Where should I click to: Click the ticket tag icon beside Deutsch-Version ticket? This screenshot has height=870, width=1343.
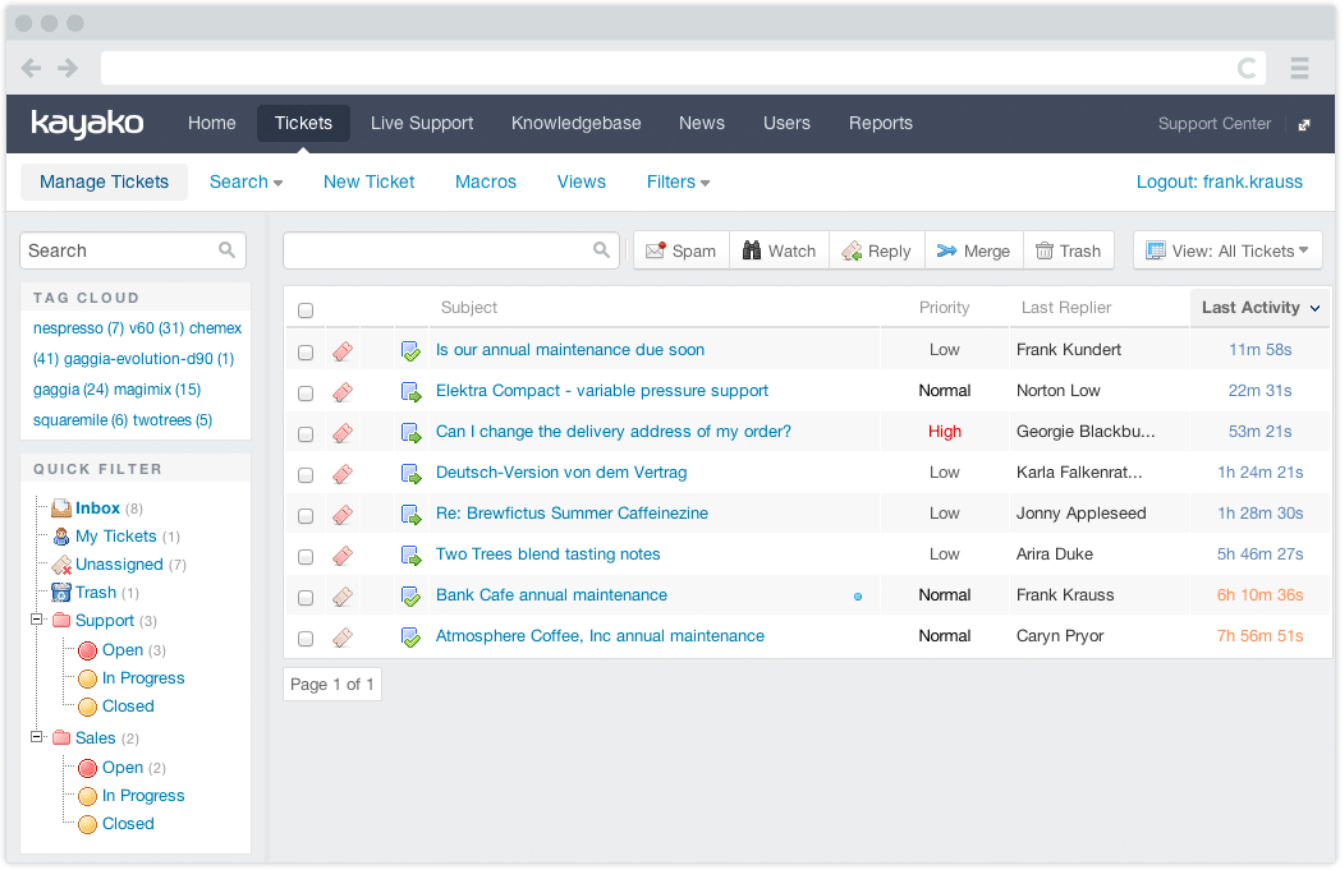click(343, 473)
